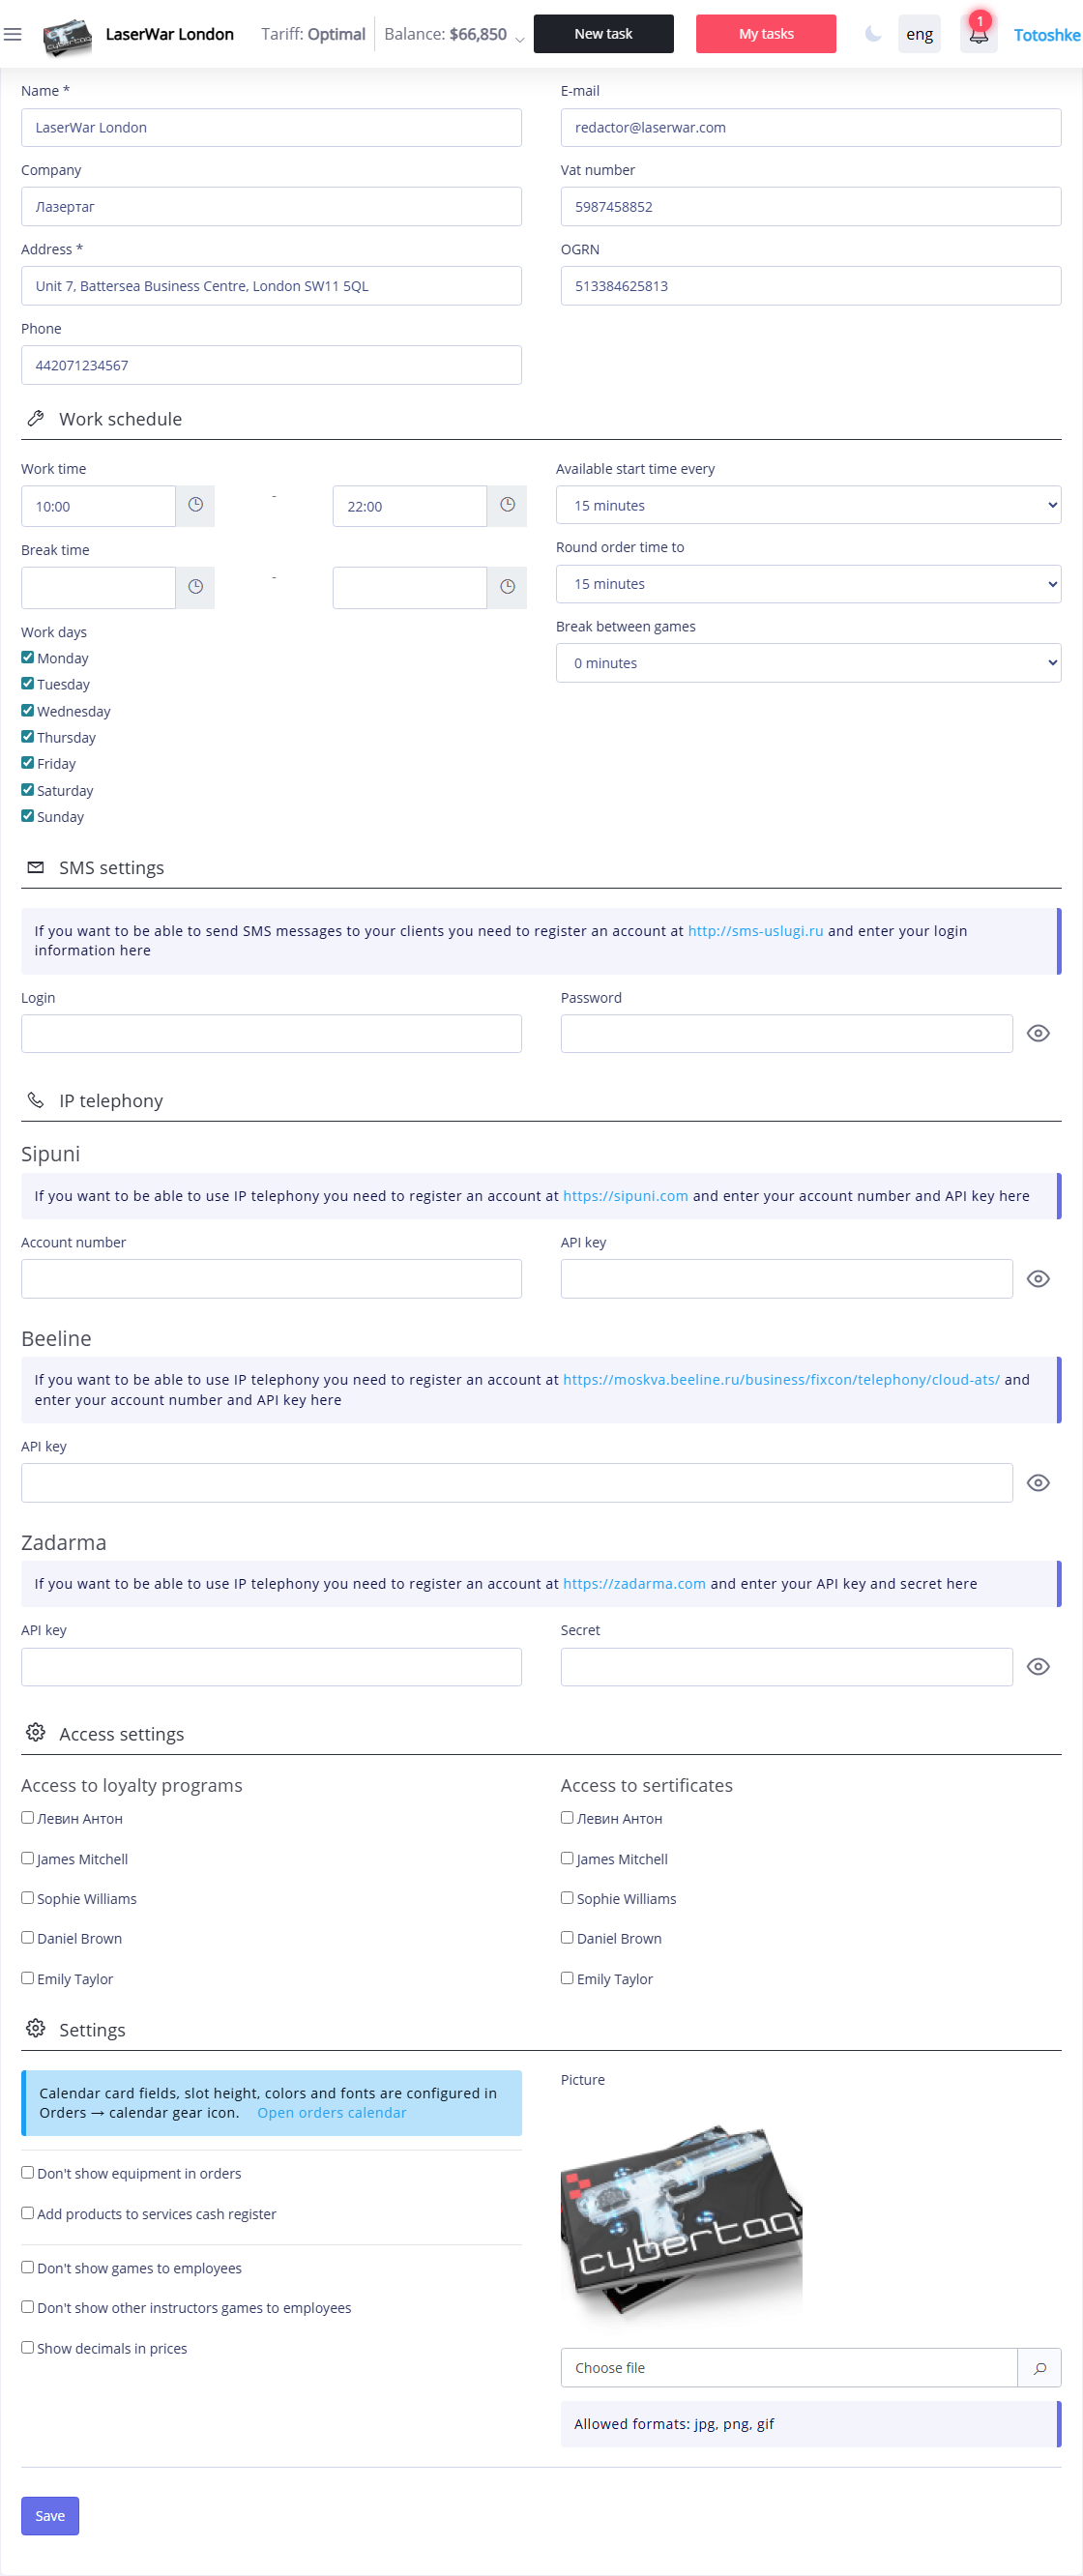Screen dimensions: 1083x2576
Task: Reveal Zadarma secret with eye icon
Action: [x=1038, y=1666]
